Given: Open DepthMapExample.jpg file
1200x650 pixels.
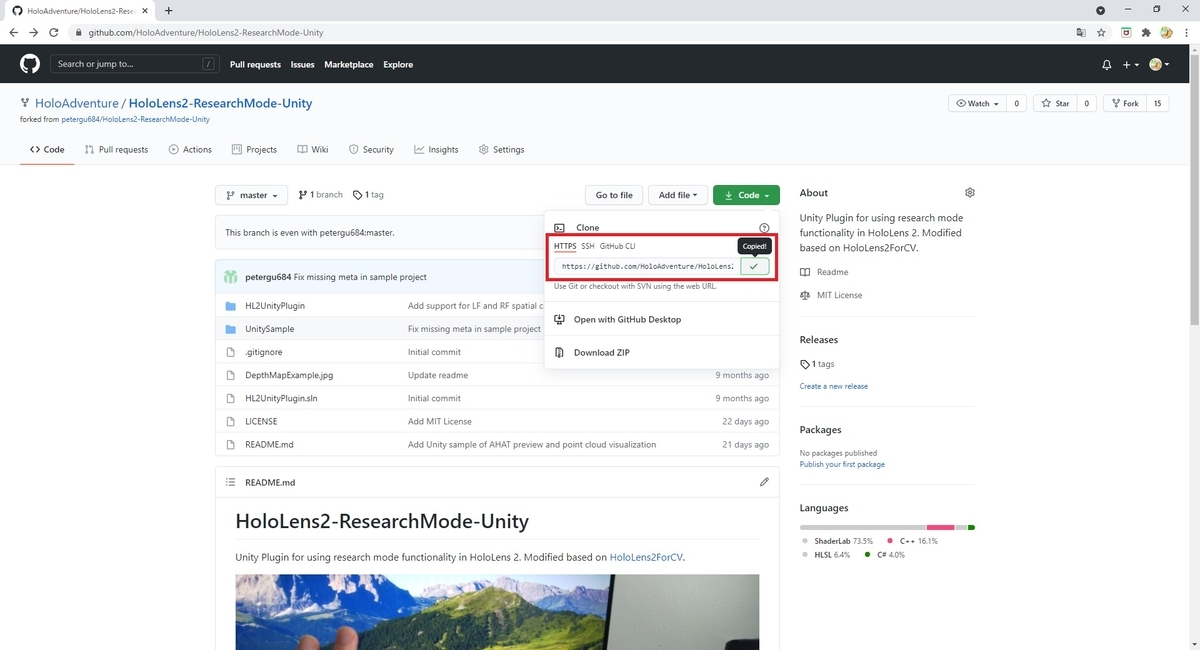Looking at the screenshot, I should [289, 375].
